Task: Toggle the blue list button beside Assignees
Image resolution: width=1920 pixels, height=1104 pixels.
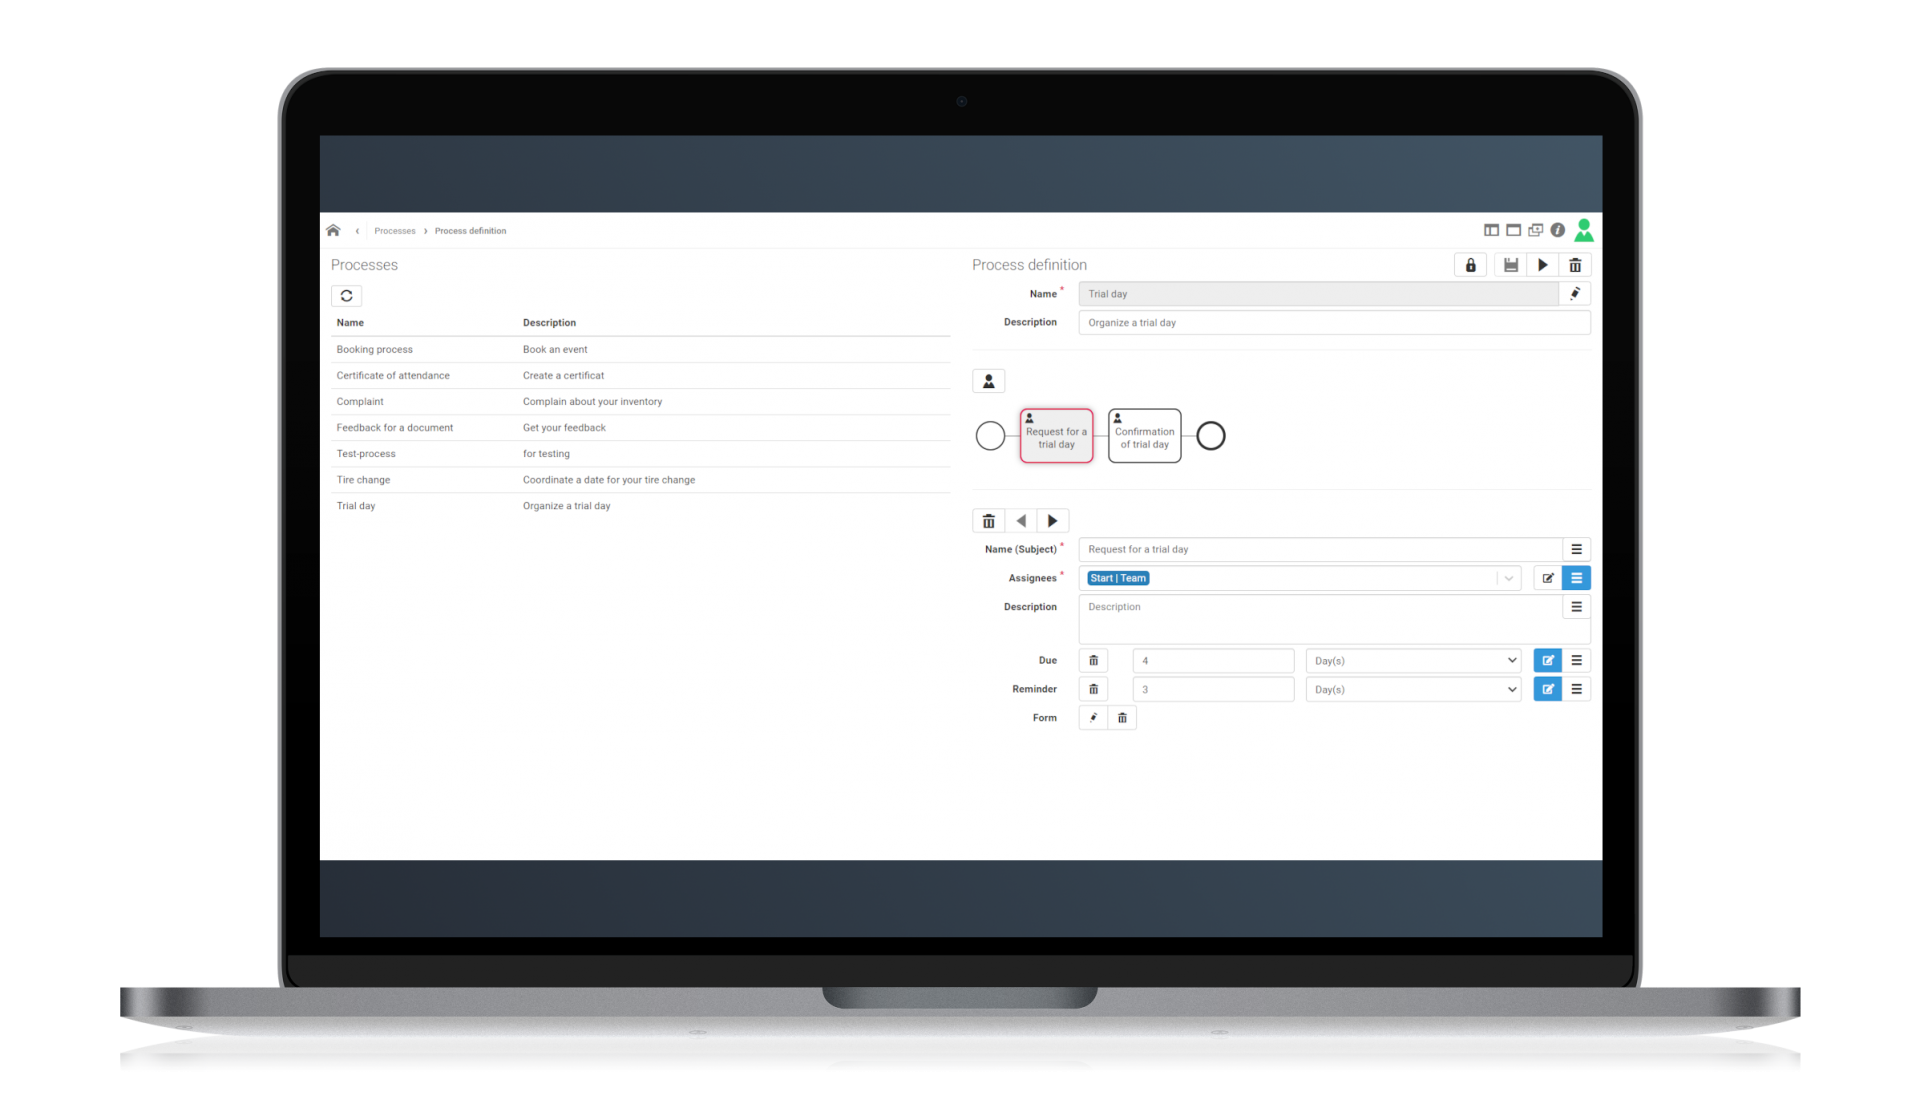Action: click(x=1576, y=578)
